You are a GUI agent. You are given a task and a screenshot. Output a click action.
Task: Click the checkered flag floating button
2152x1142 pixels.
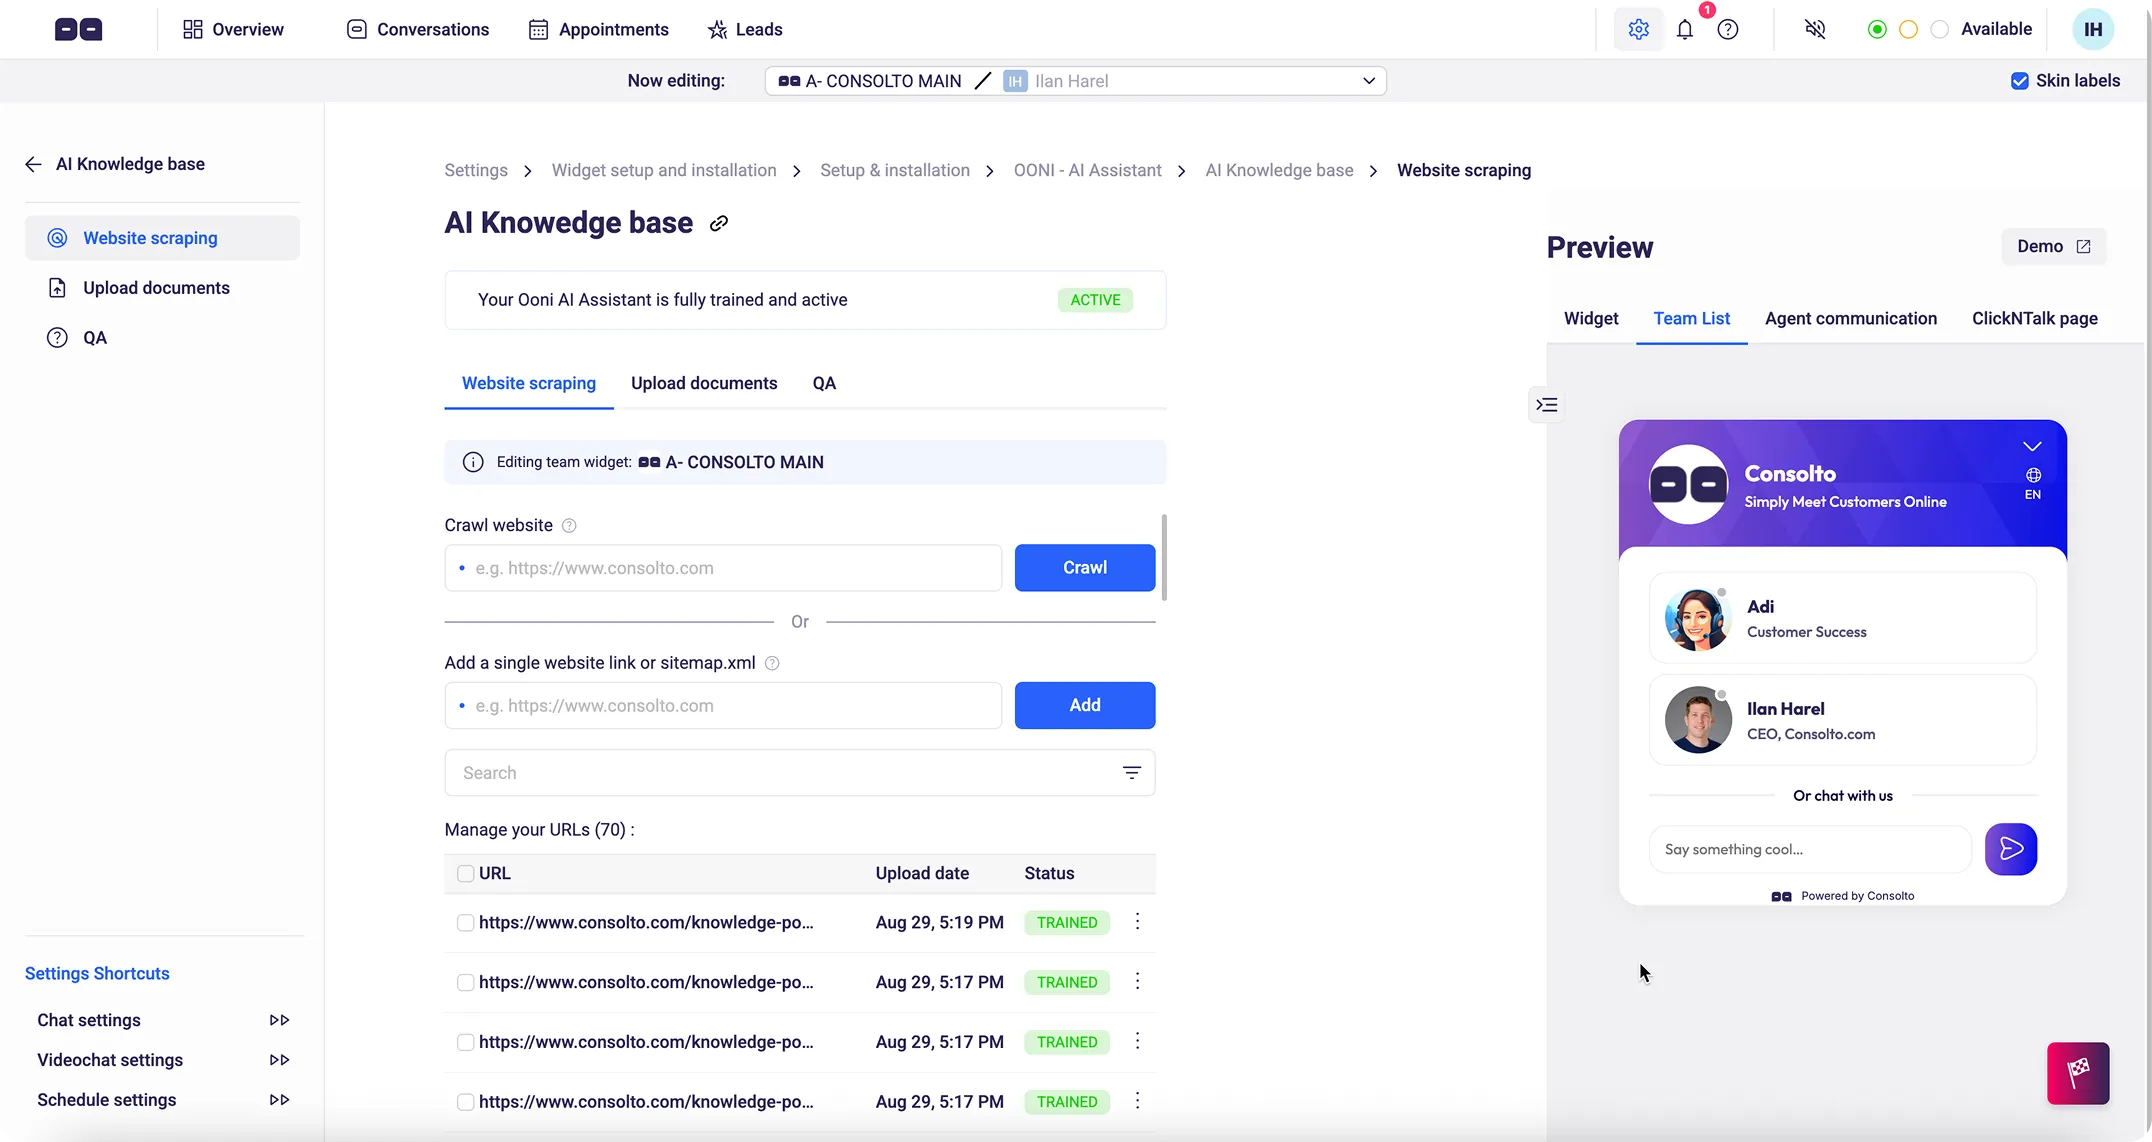tap(2078, 1073)
